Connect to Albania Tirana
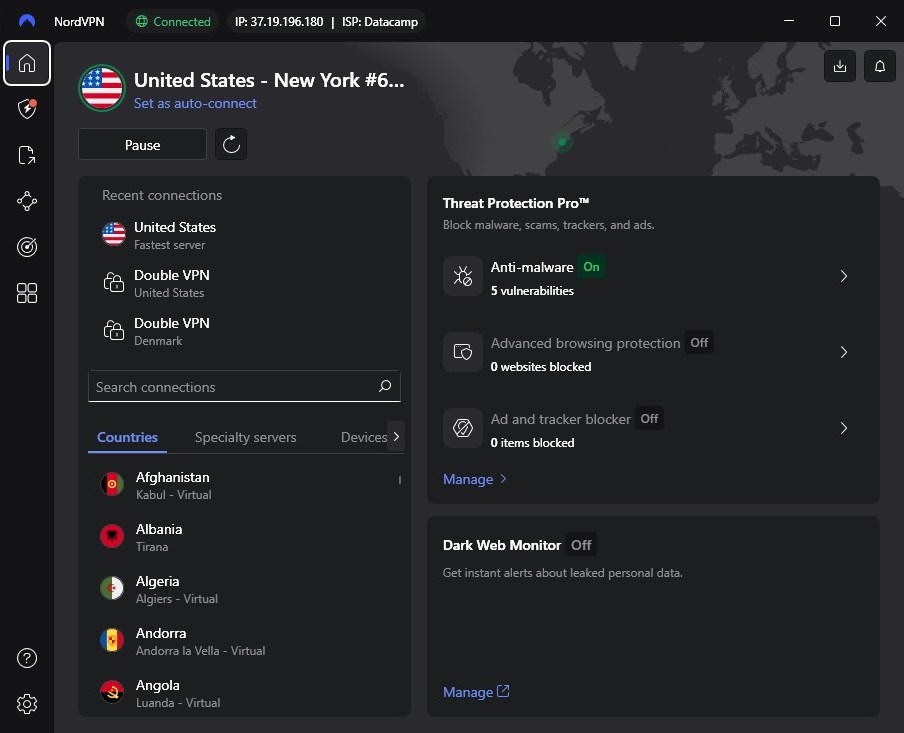 [x=244, y=537]
